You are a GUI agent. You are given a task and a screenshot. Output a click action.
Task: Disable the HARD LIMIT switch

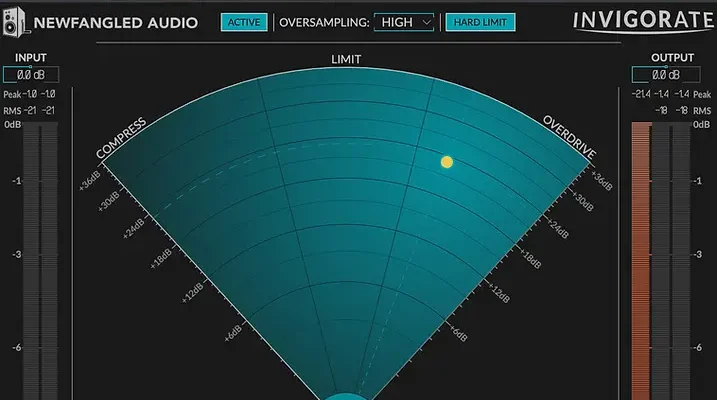point(479,21)
